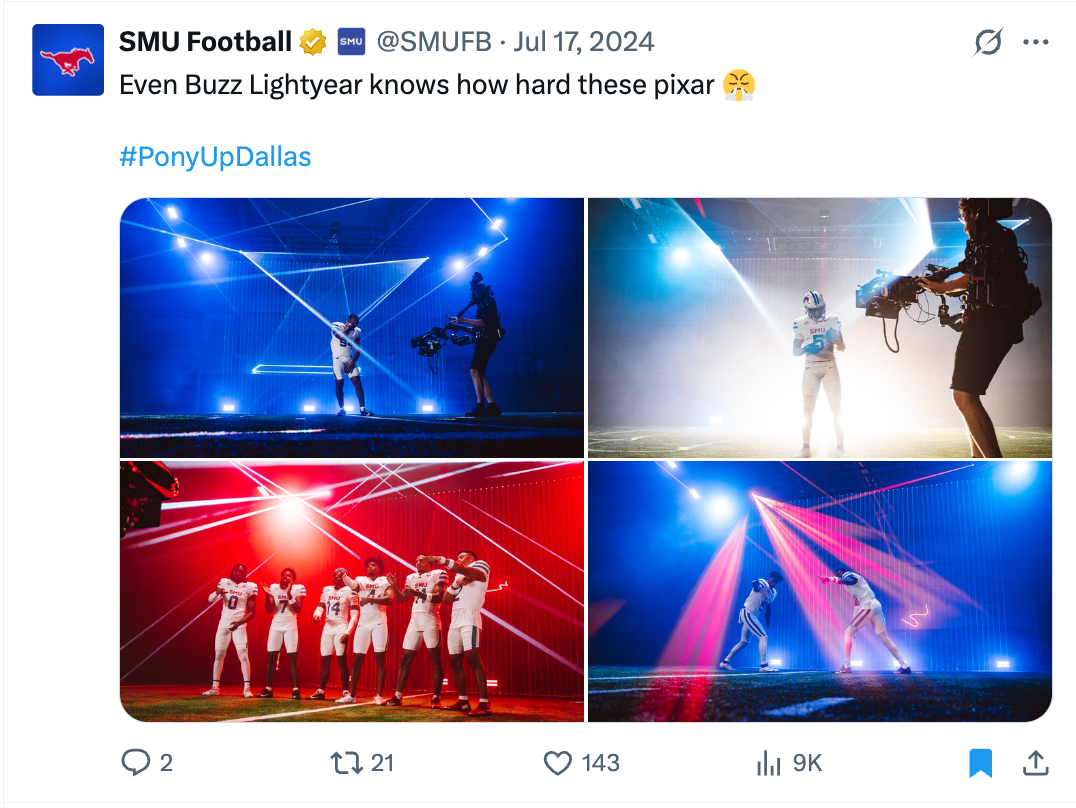
Task: Open the three-dot More options menu
Action: click(x=1035, y=42)
